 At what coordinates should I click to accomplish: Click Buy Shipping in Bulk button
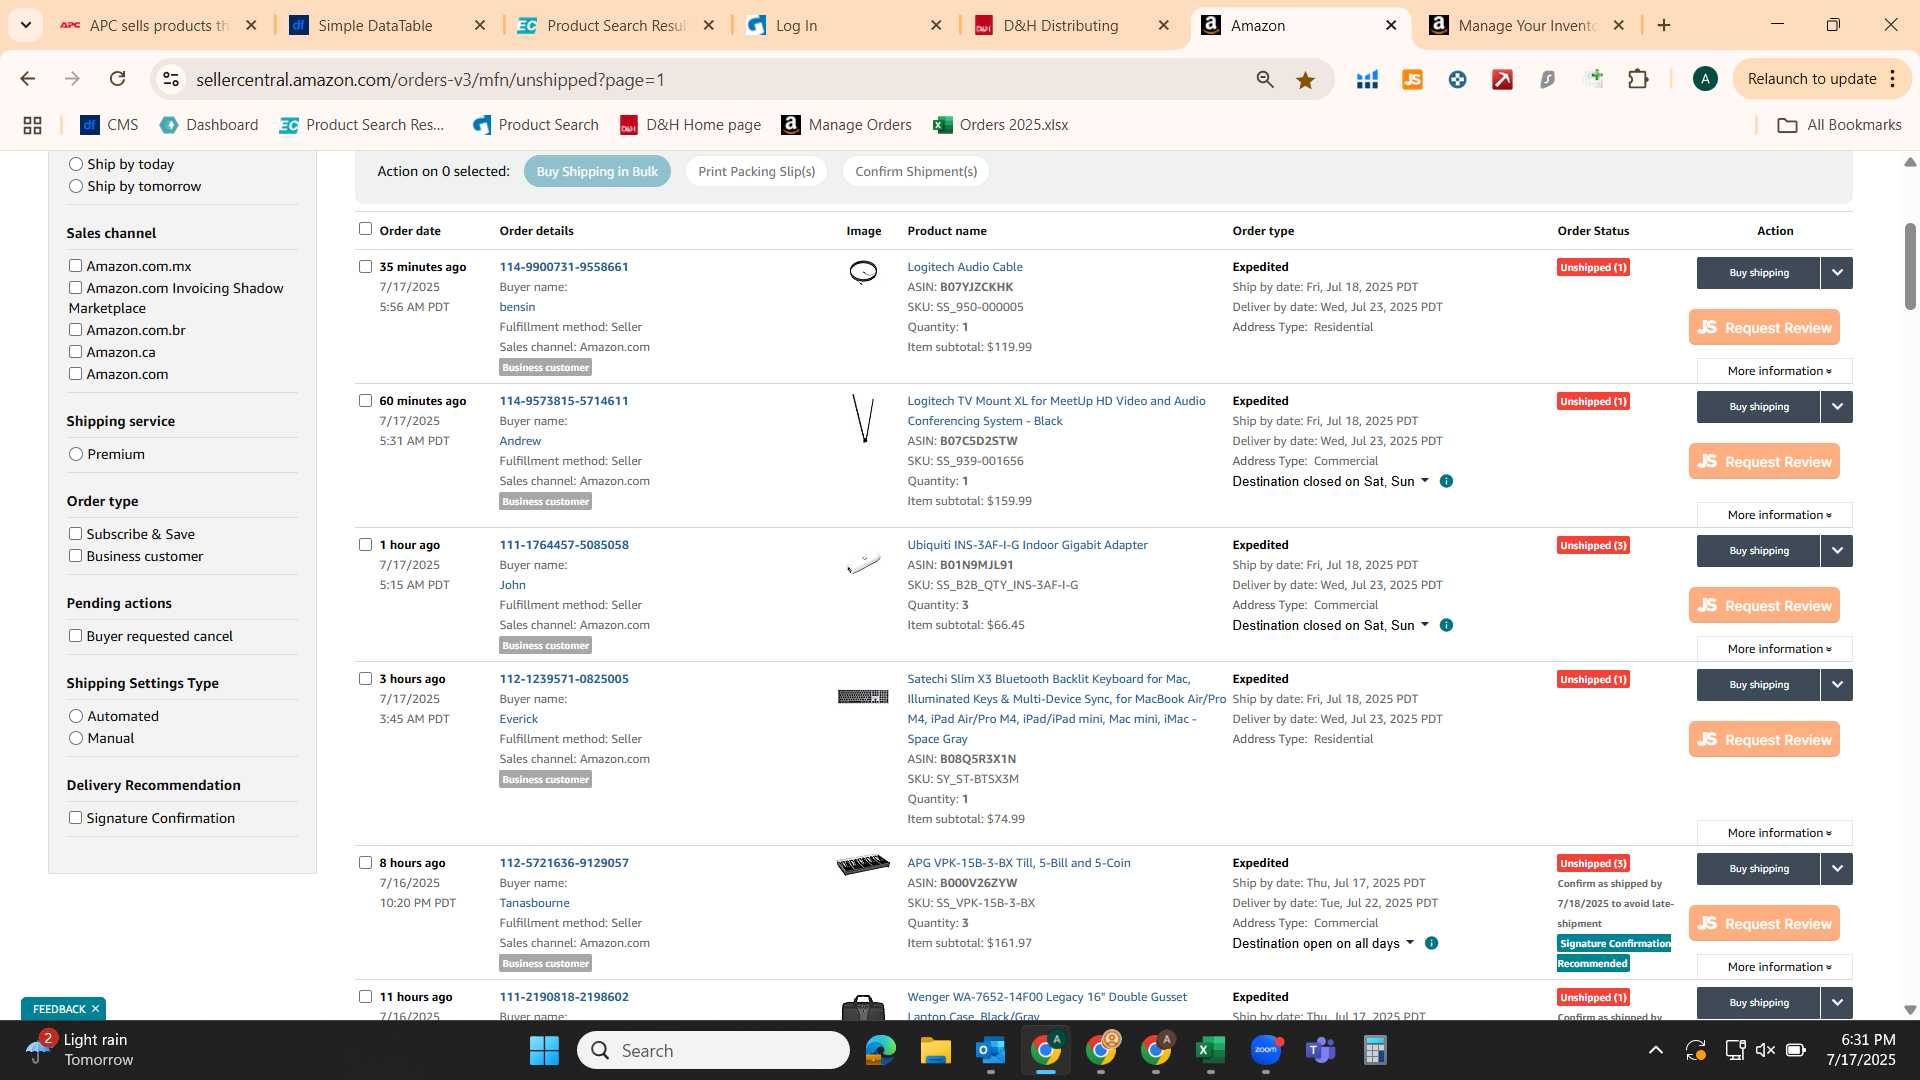[x=597, y=172]
